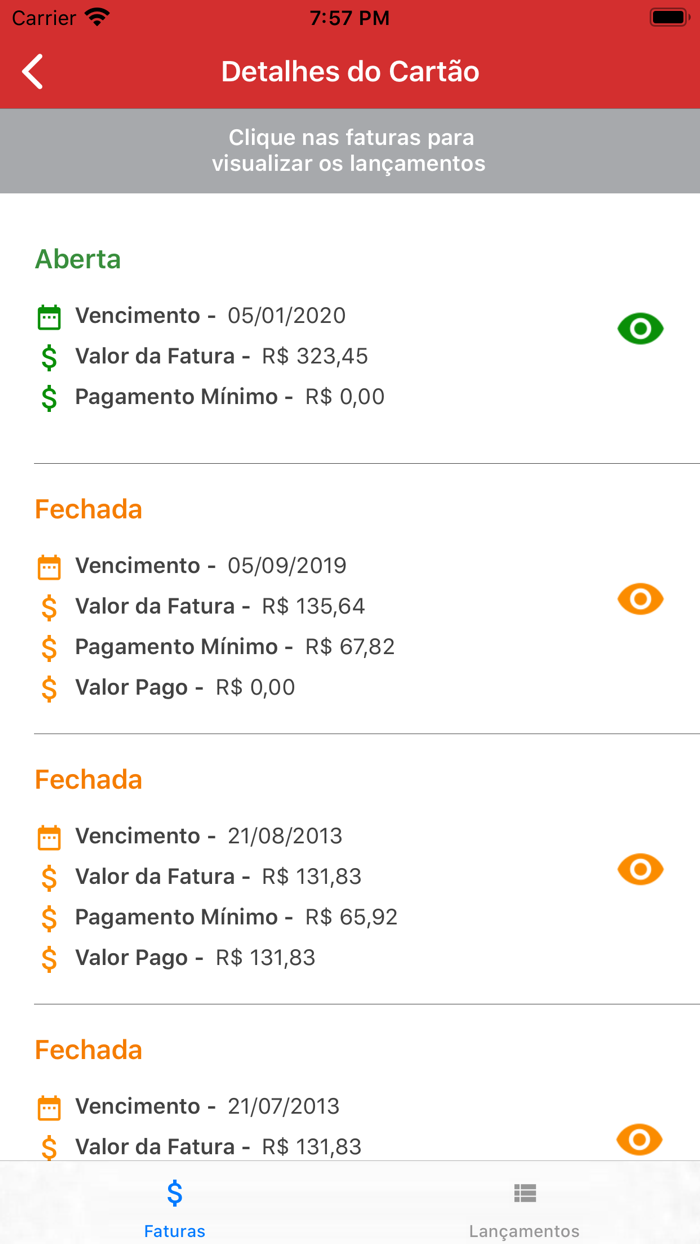Expand the Fechada invoice dated 21/07/2013
Screen dimensions: 700x1244
(x=88, y=1049)
